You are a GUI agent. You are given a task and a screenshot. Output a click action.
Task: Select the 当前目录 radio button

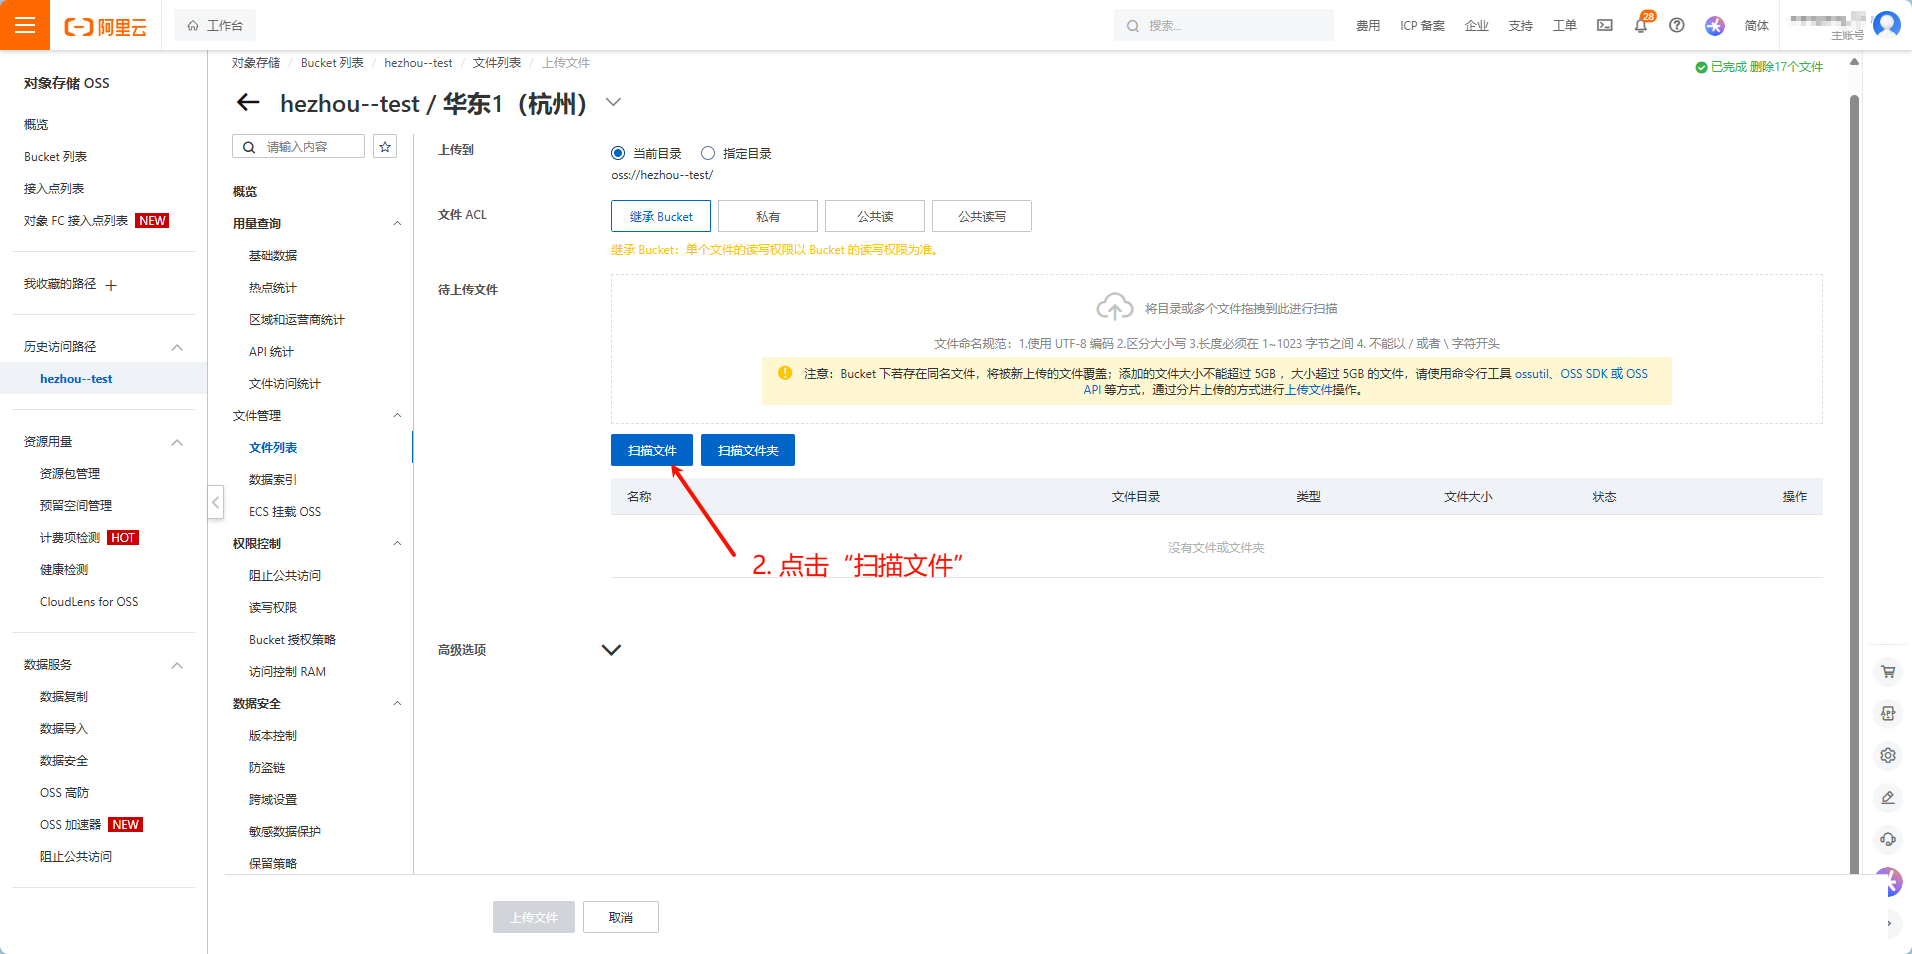point(618,154)
